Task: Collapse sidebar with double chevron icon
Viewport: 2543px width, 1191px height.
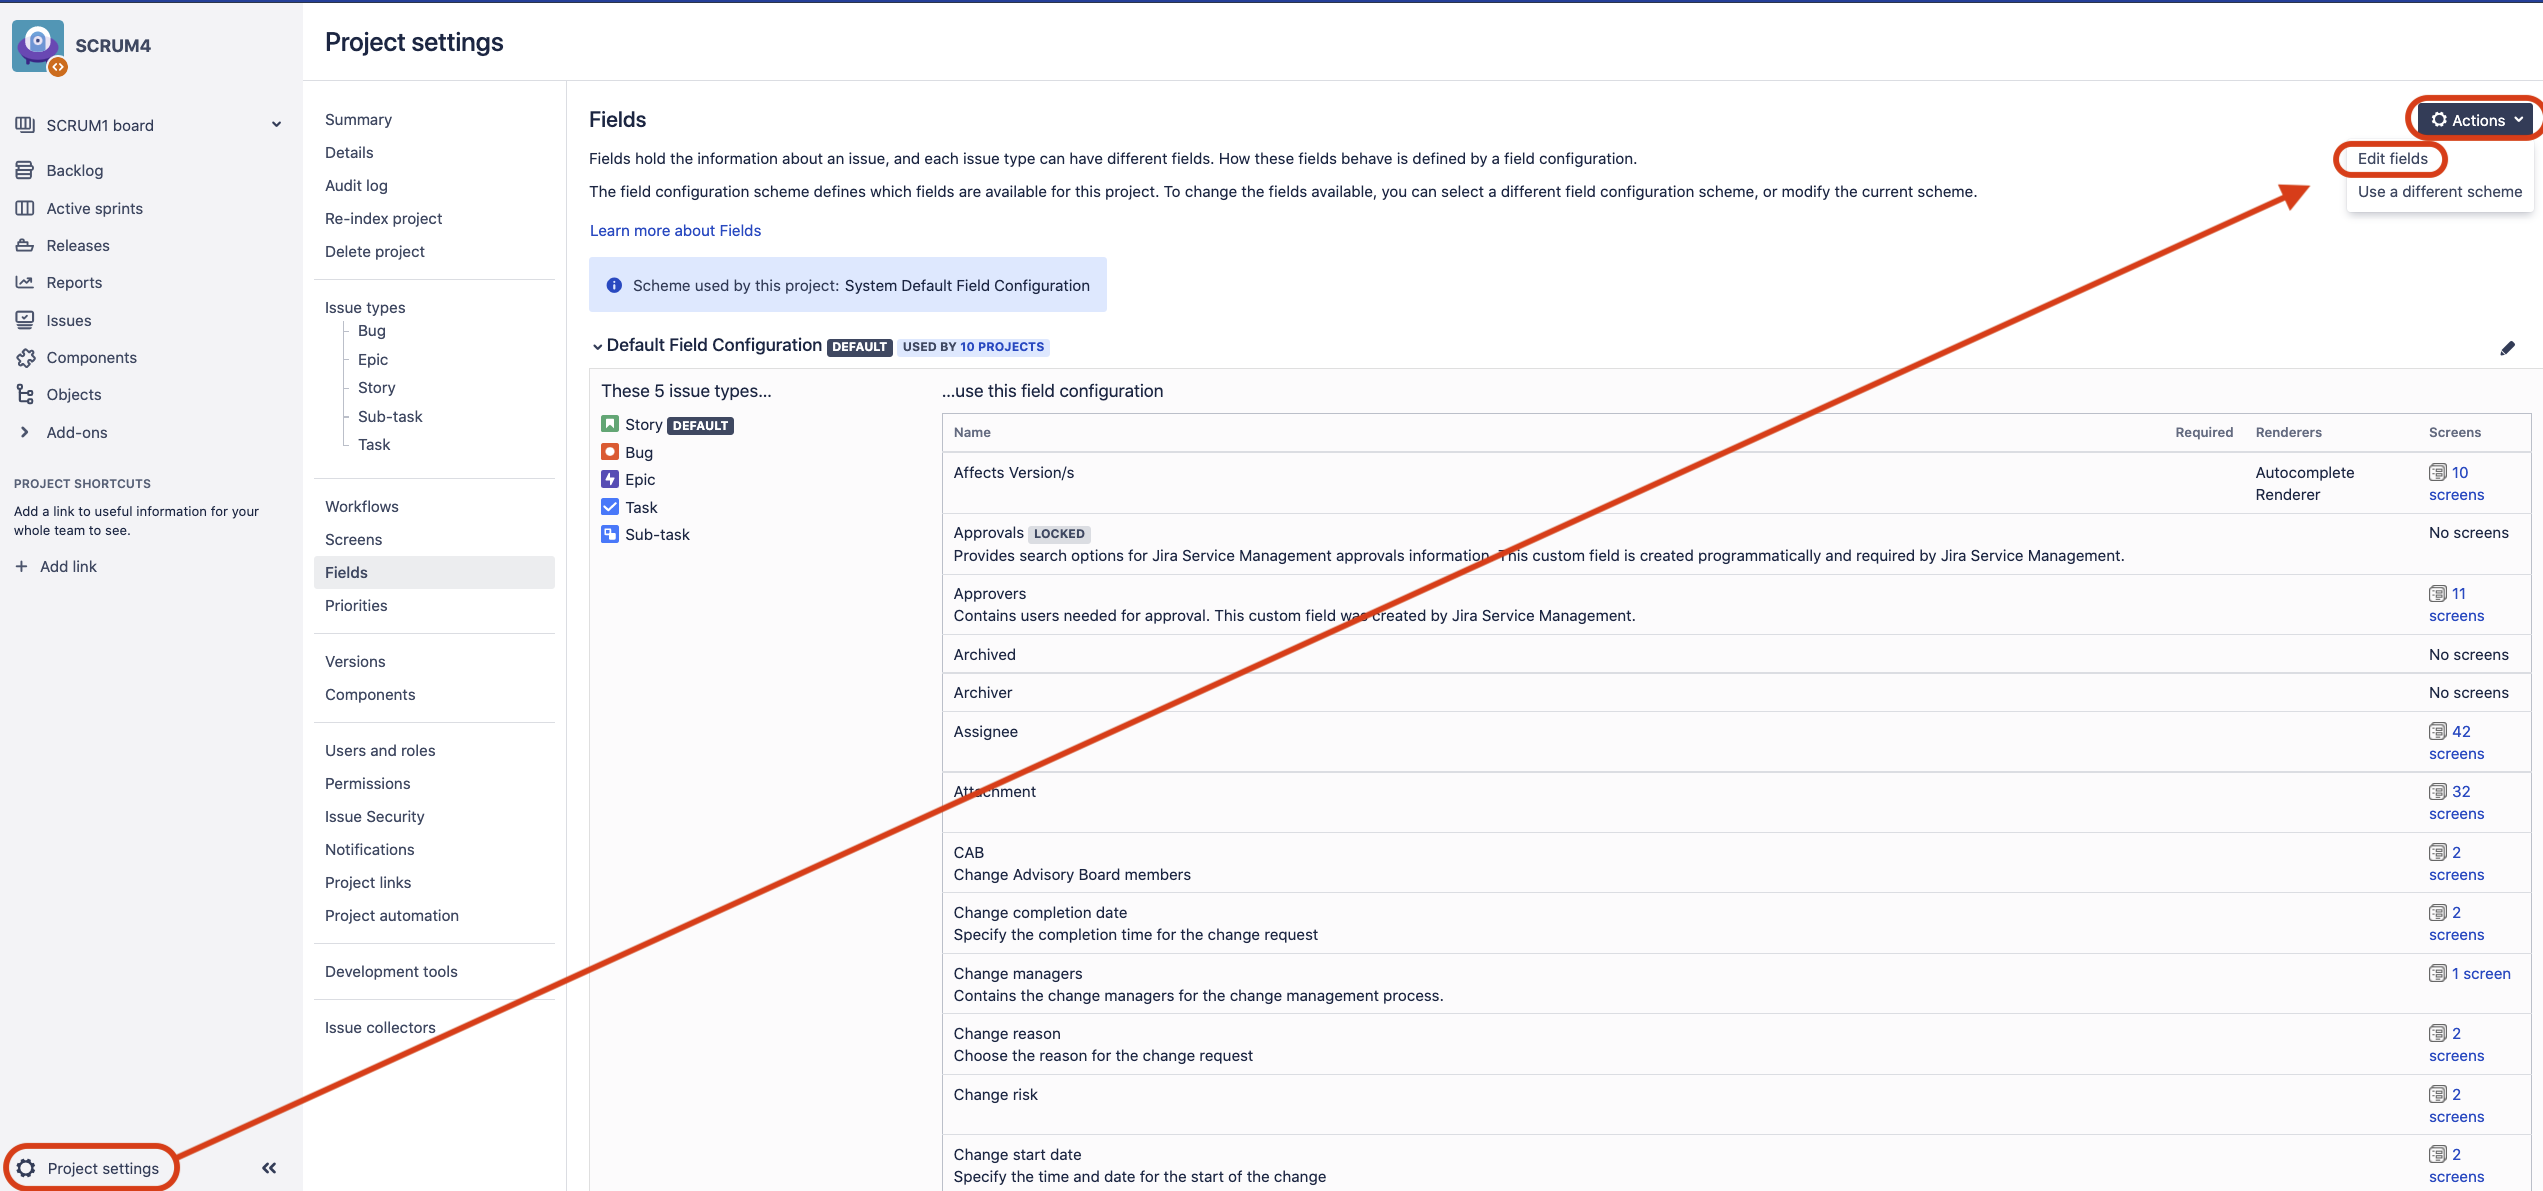Action: tap(269, 1168)
